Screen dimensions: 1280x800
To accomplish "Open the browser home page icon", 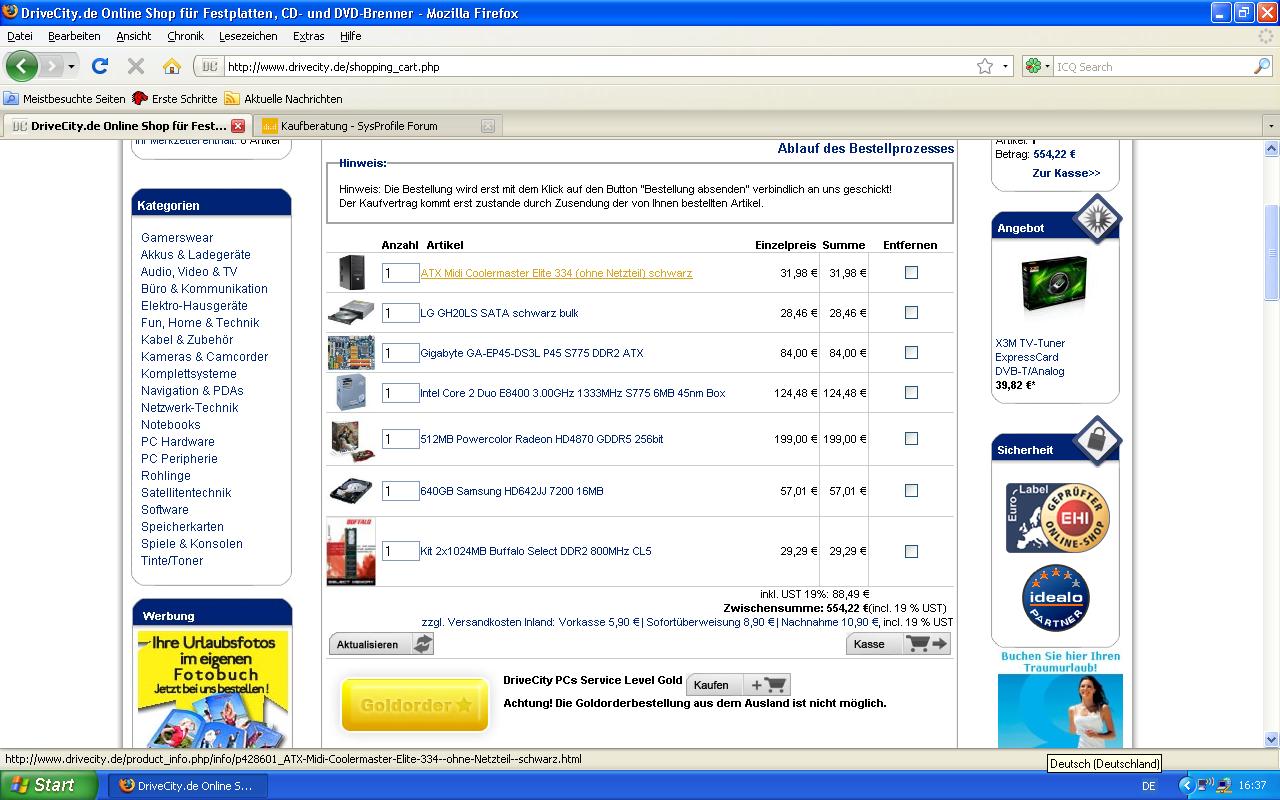I will [x=172, y=67].
